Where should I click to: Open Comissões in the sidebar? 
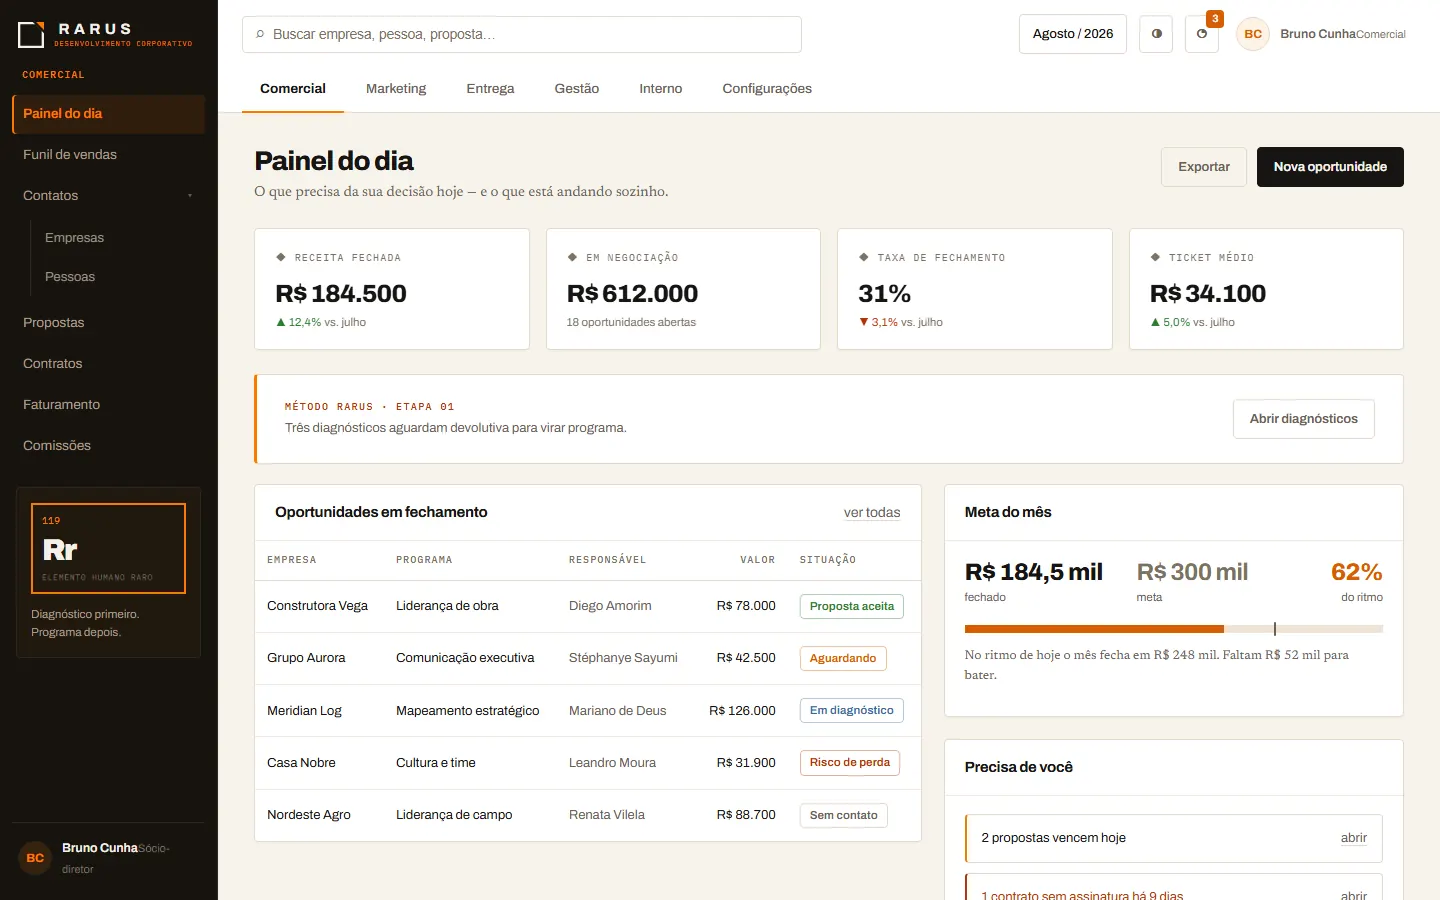tap(108, 446)
